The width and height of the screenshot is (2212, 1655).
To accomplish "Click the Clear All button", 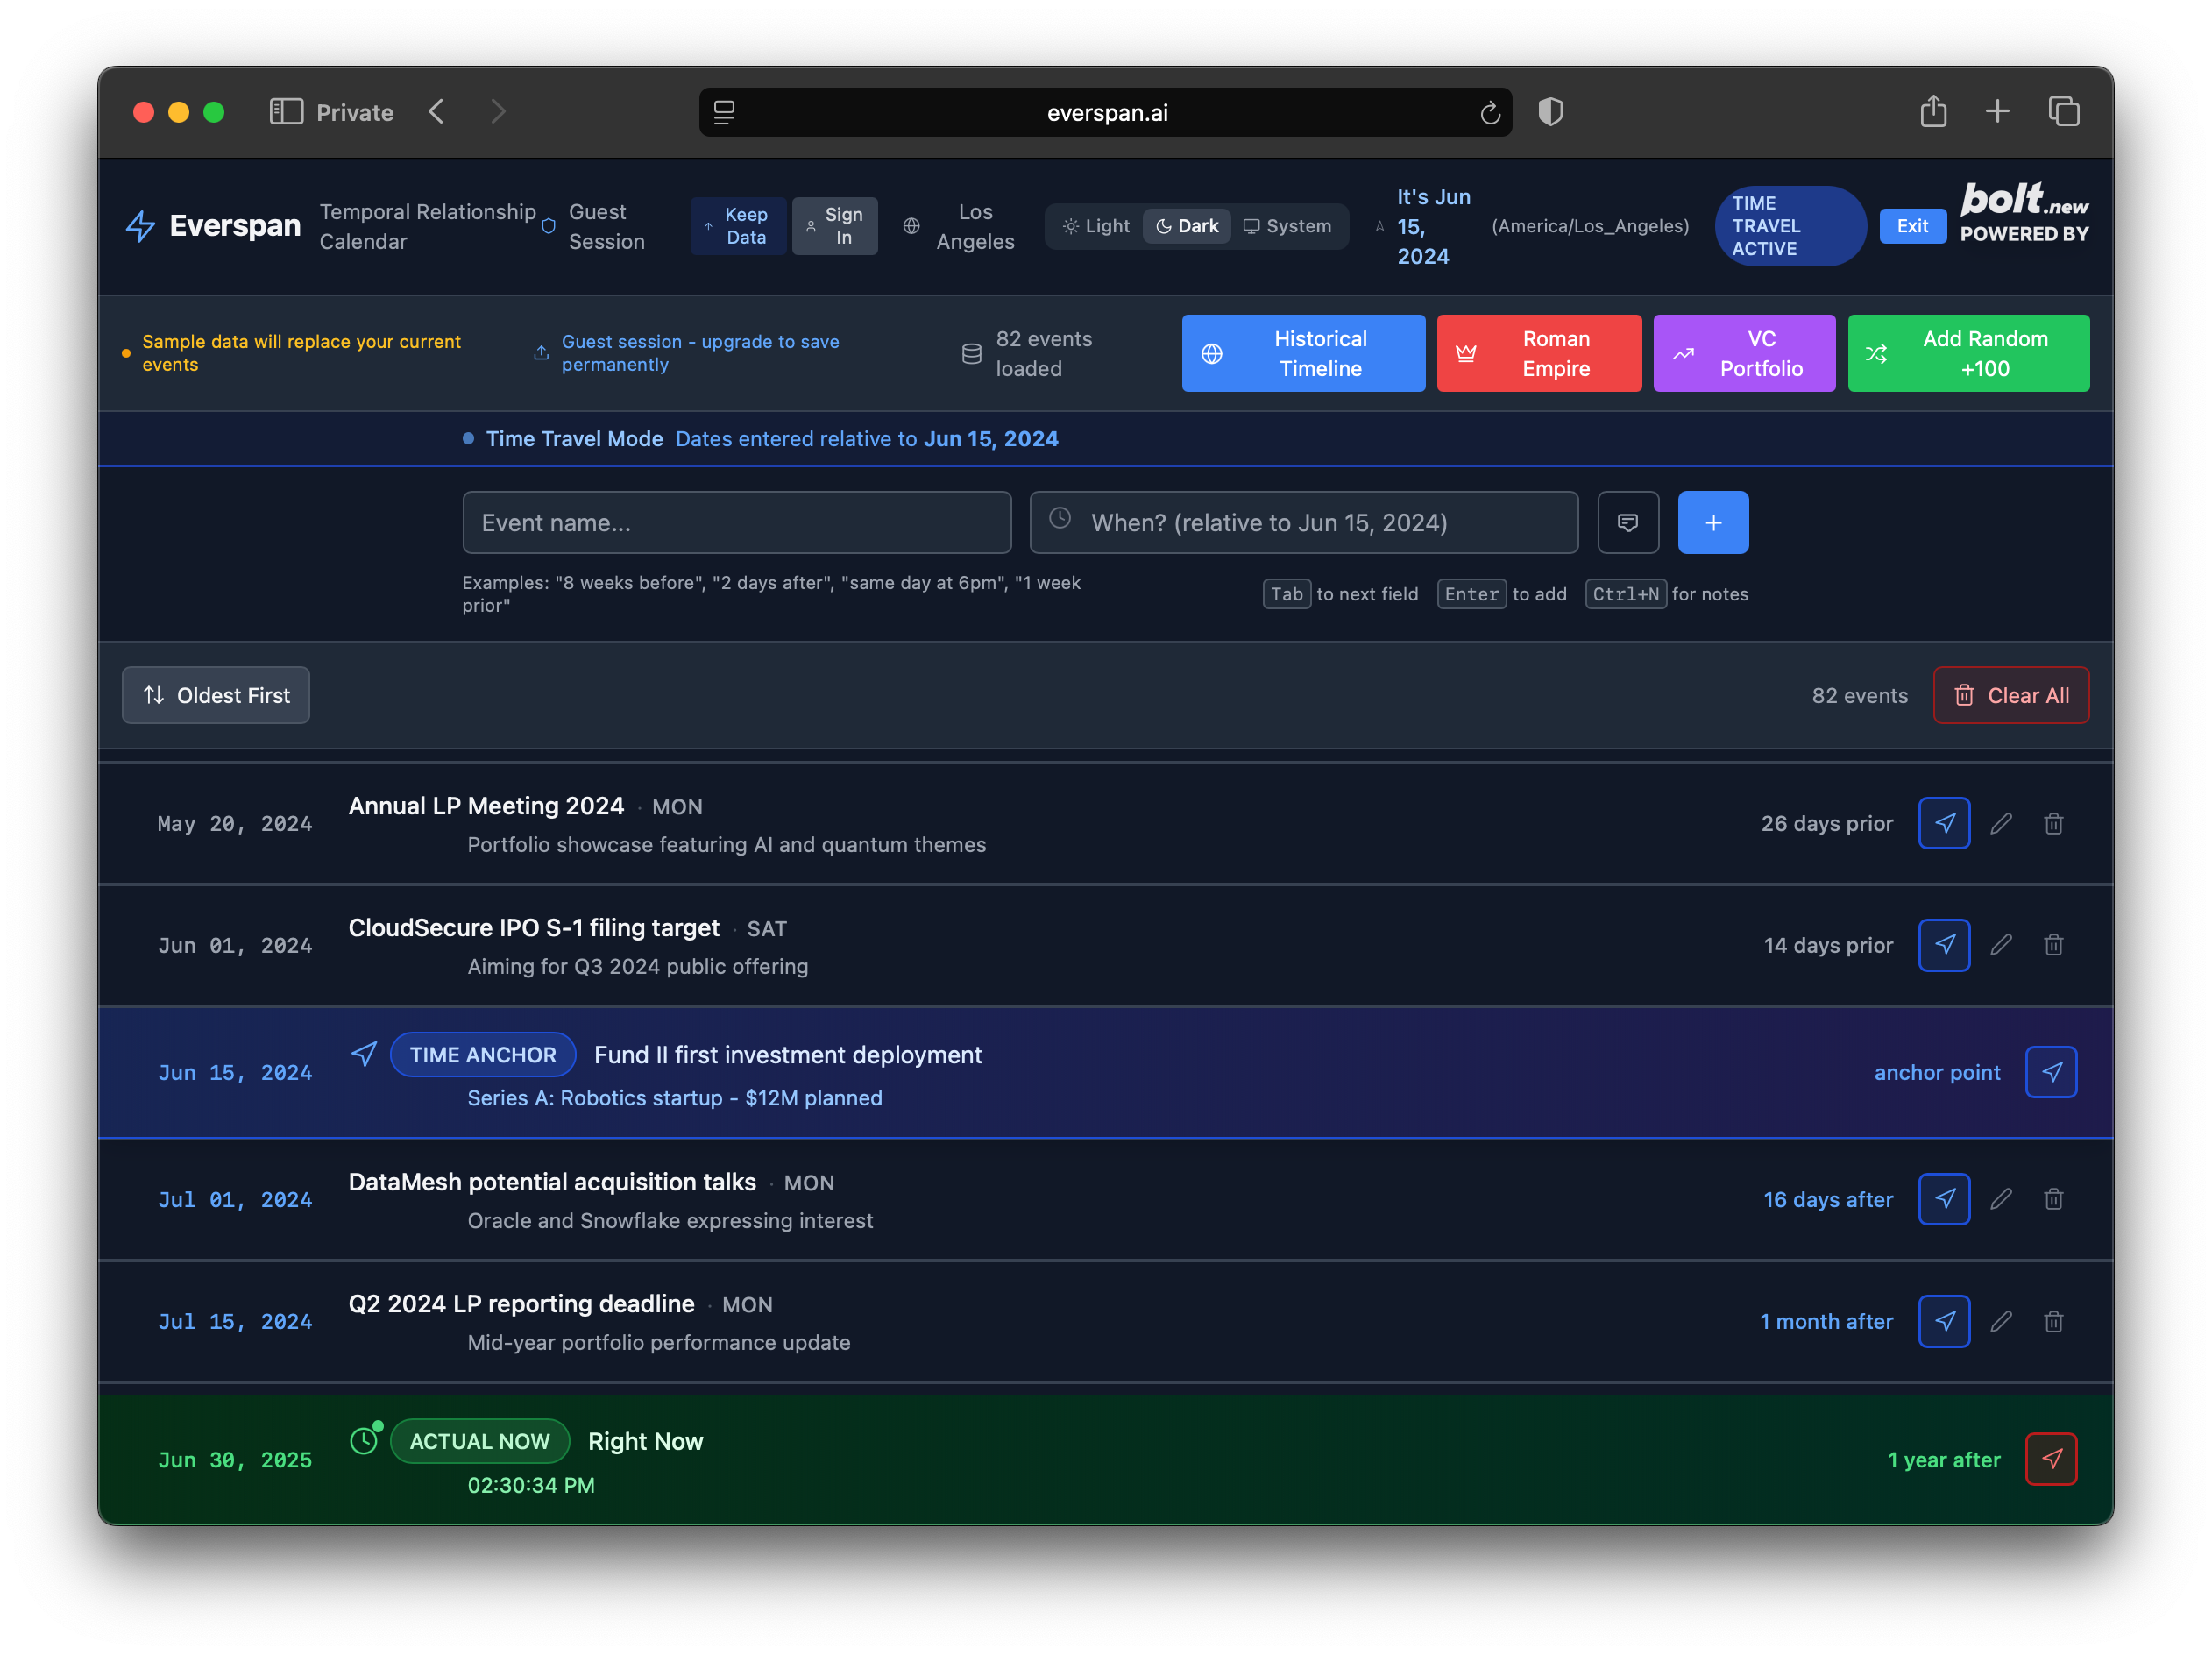I will coord(2010,695).
